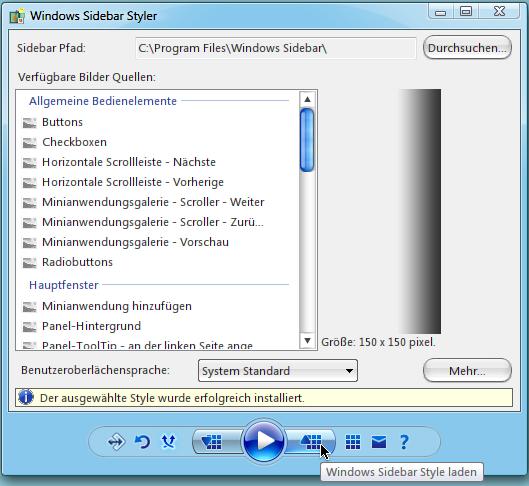Click the Hauptfenster group header
Screen dimensions: 529x486
click(64, 285)
